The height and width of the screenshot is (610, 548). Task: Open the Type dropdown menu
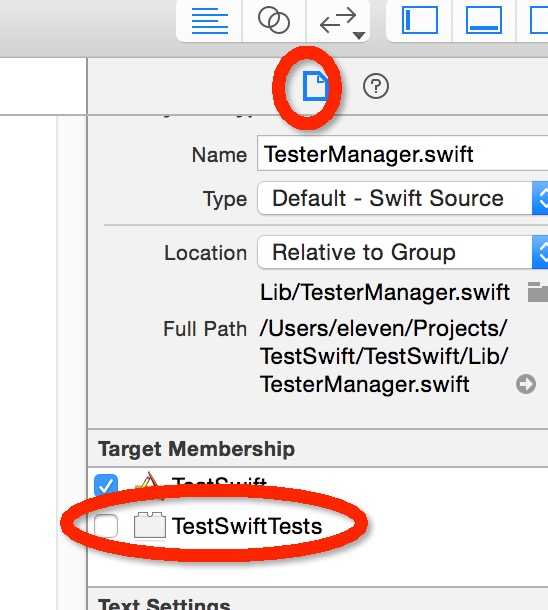click(403, 198)
